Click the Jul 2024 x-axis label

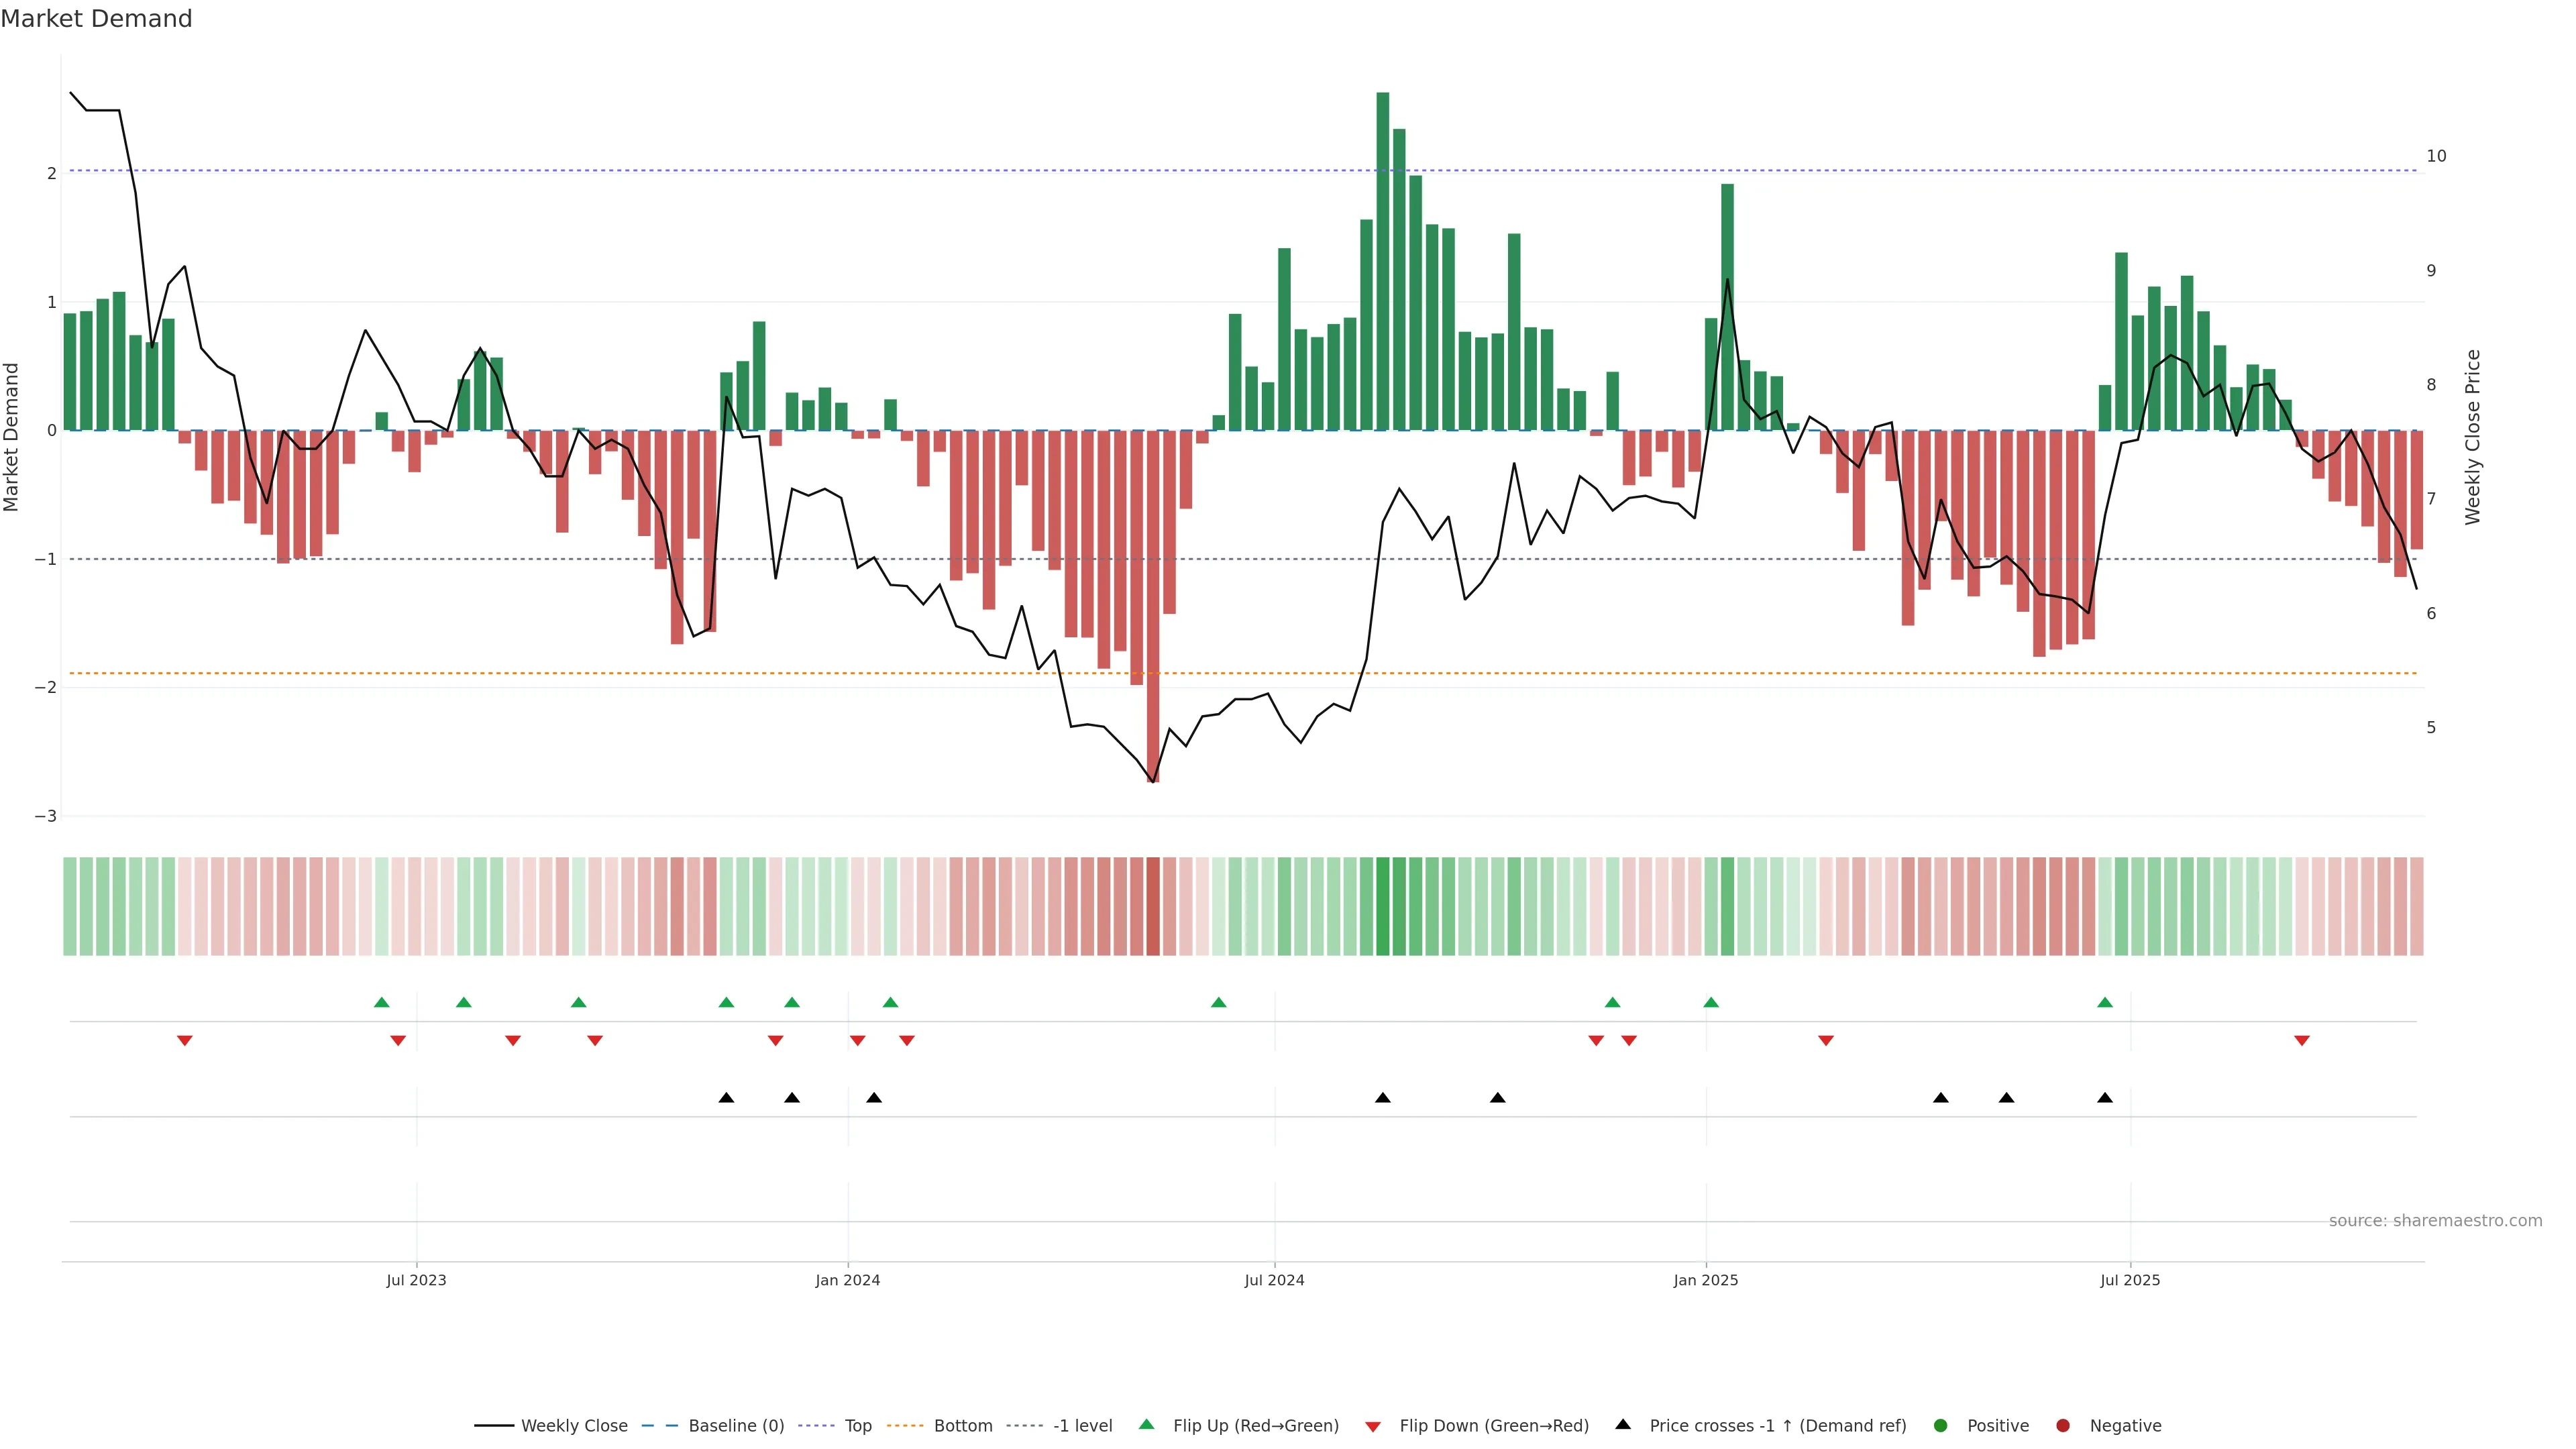(1274, 1280)
